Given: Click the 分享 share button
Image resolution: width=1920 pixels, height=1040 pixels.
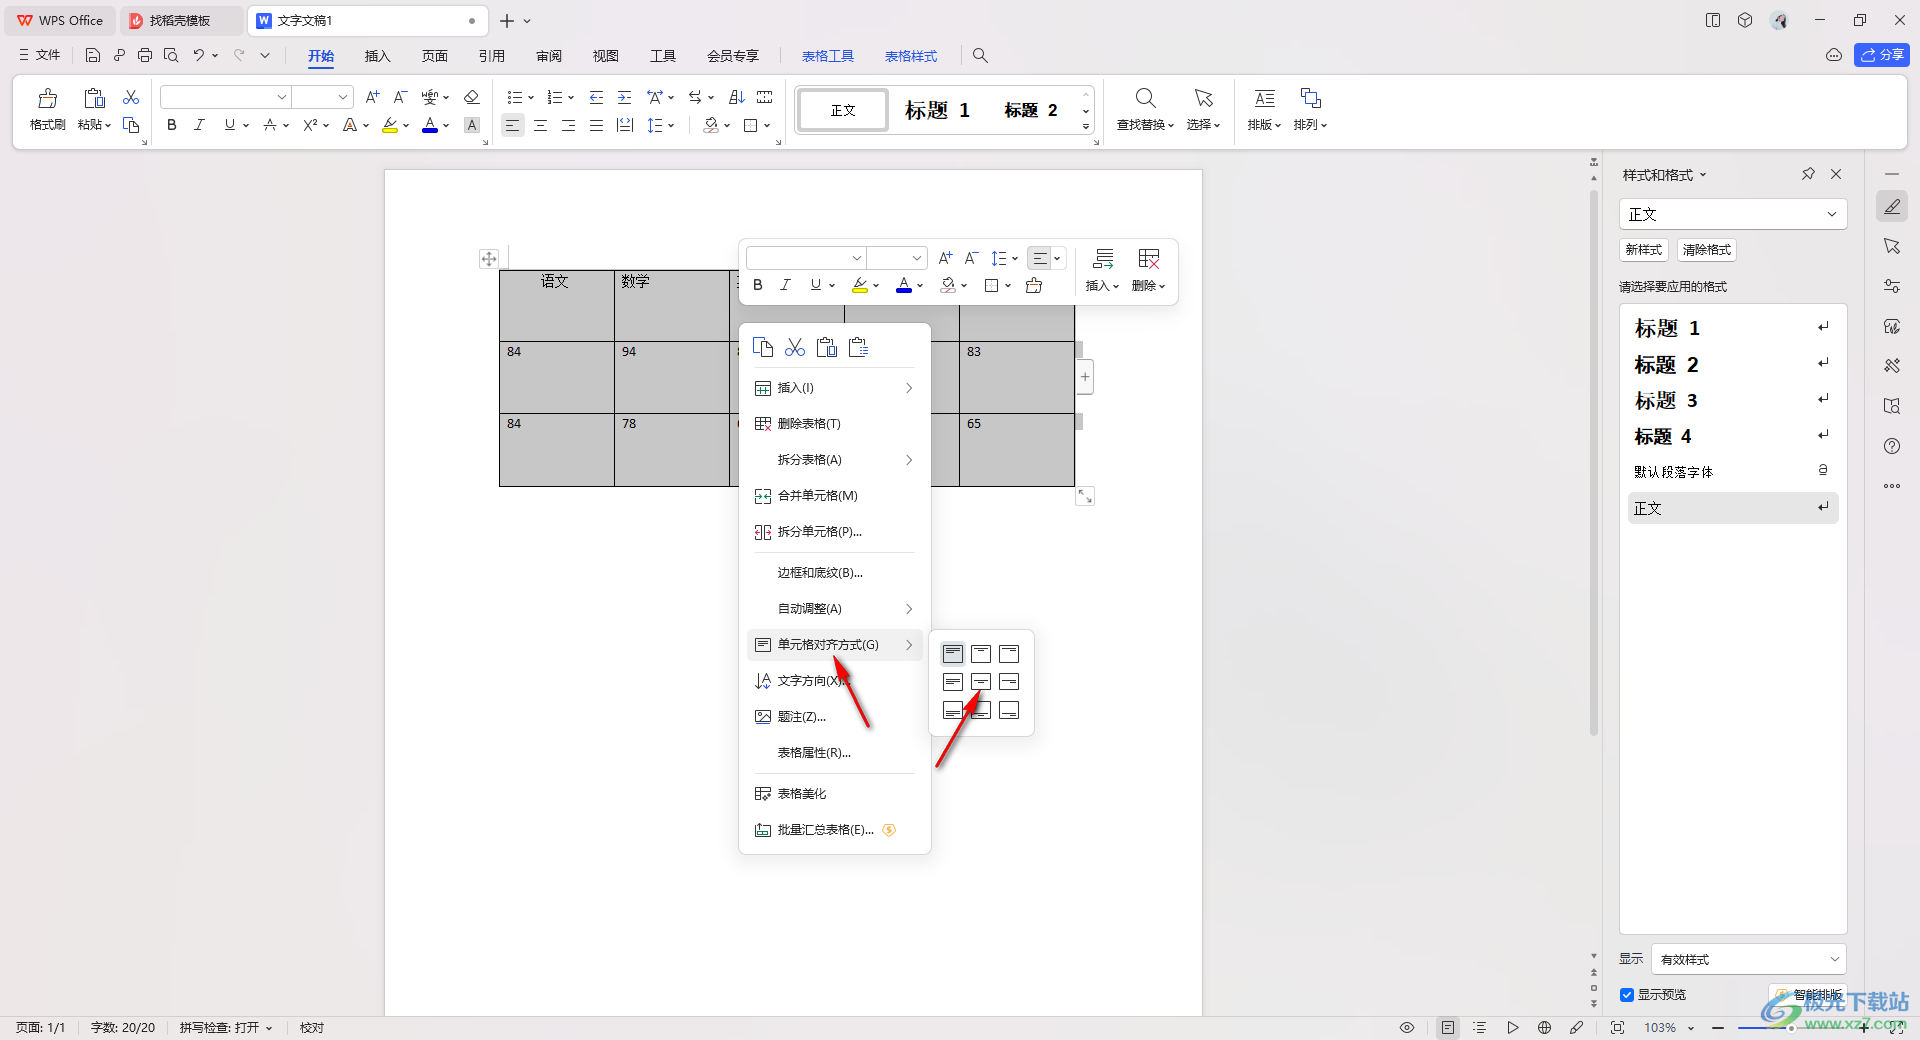Looking at the screenshot, I should coord(1882,55).
